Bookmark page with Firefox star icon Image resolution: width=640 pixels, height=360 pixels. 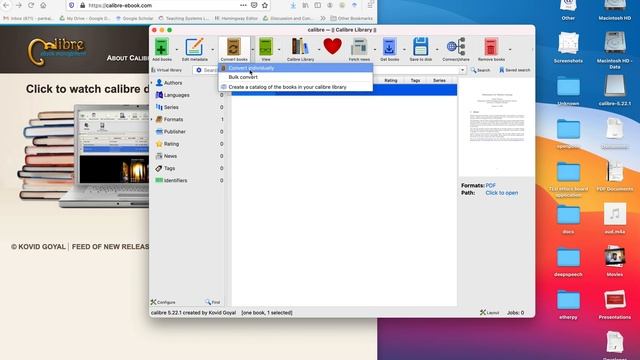click(x=265, y=5)
